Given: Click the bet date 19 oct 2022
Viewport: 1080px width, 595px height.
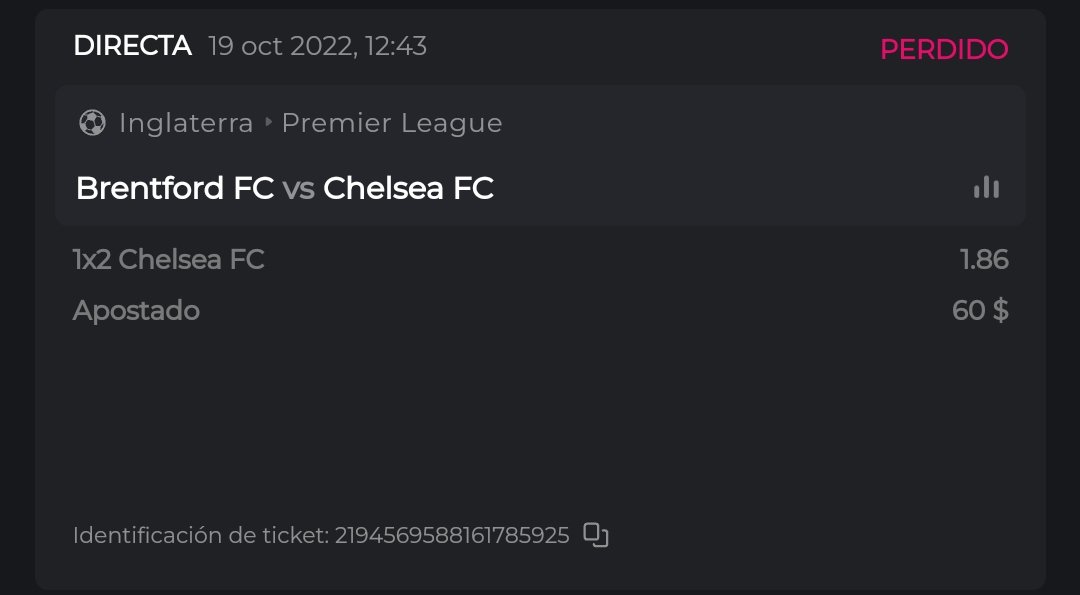Looking at the screenshot, I should (278, 46).
